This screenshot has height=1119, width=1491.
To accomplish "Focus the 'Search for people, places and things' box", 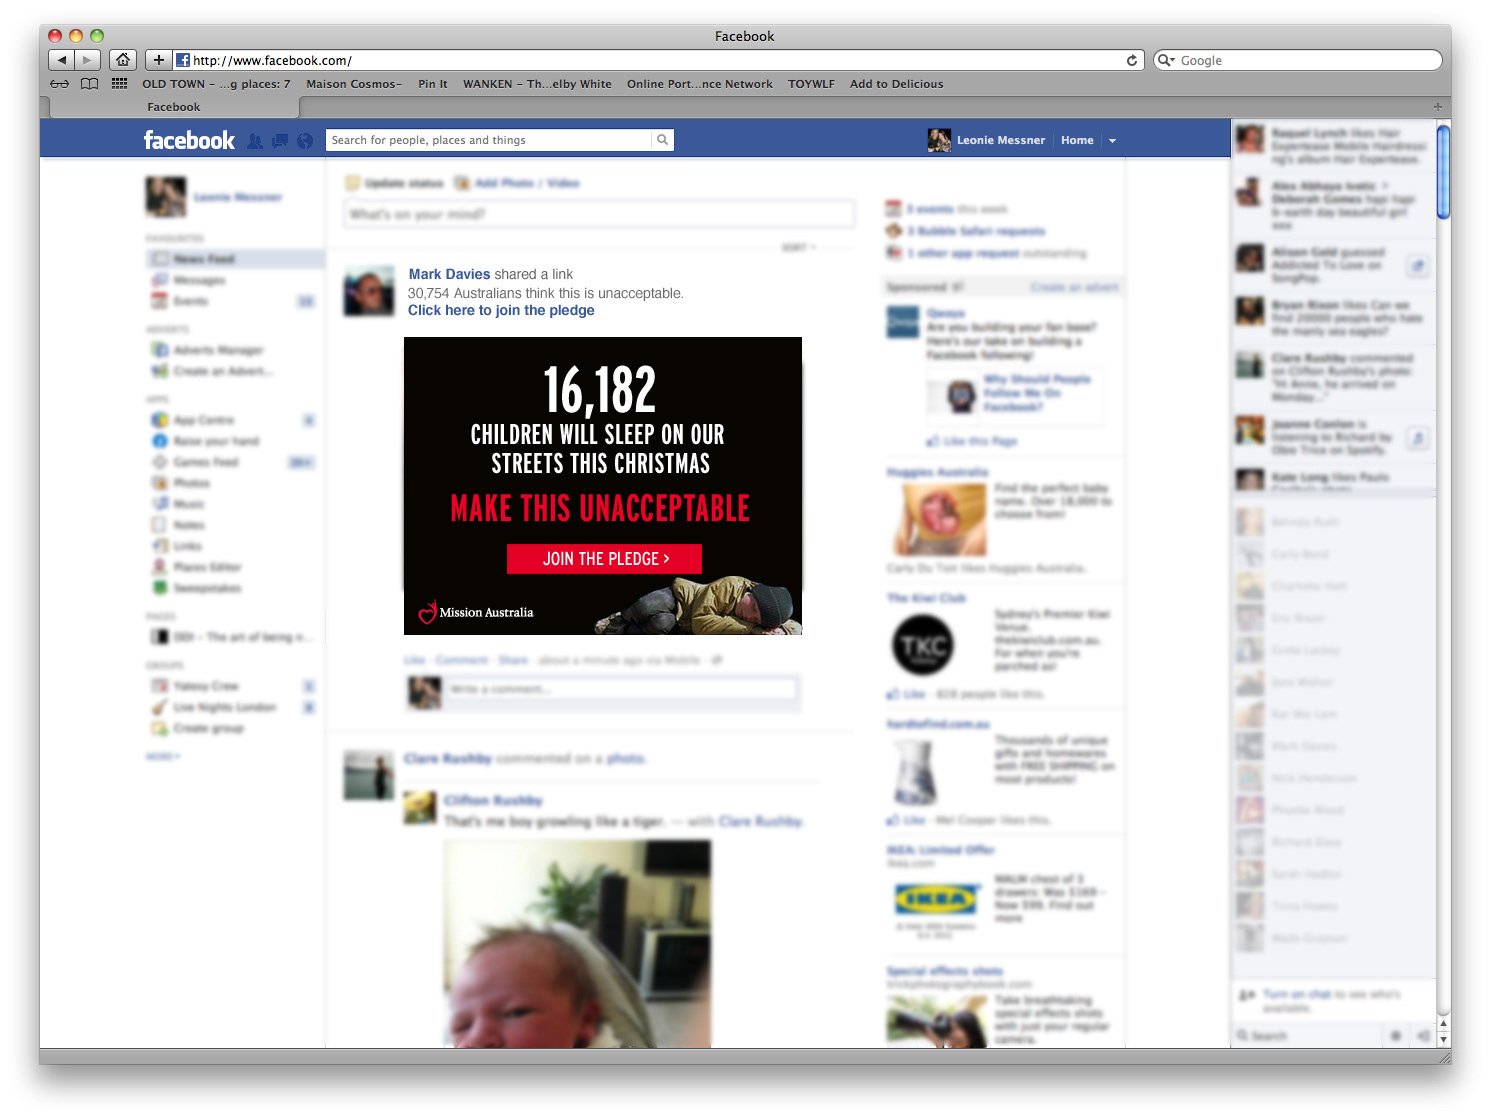I will pyautogui.click(x=489, y=140).
